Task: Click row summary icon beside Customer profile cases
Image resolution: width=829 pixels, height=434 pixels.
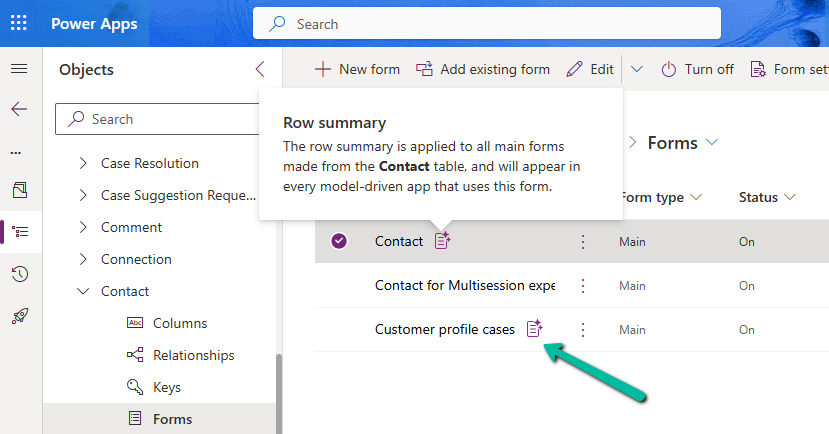Action: pos(535,329)
